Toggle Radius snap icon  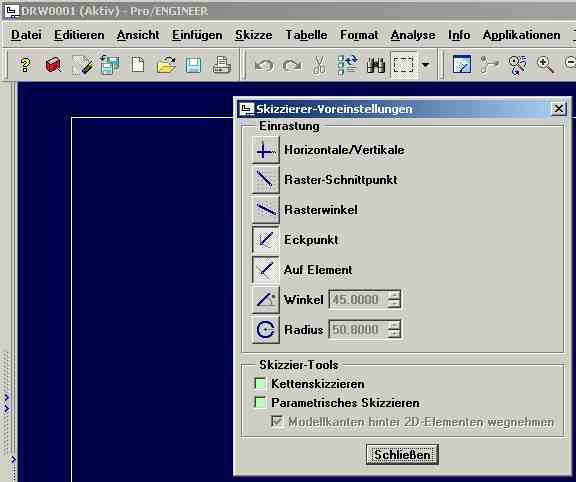click(x=266, y=330)
